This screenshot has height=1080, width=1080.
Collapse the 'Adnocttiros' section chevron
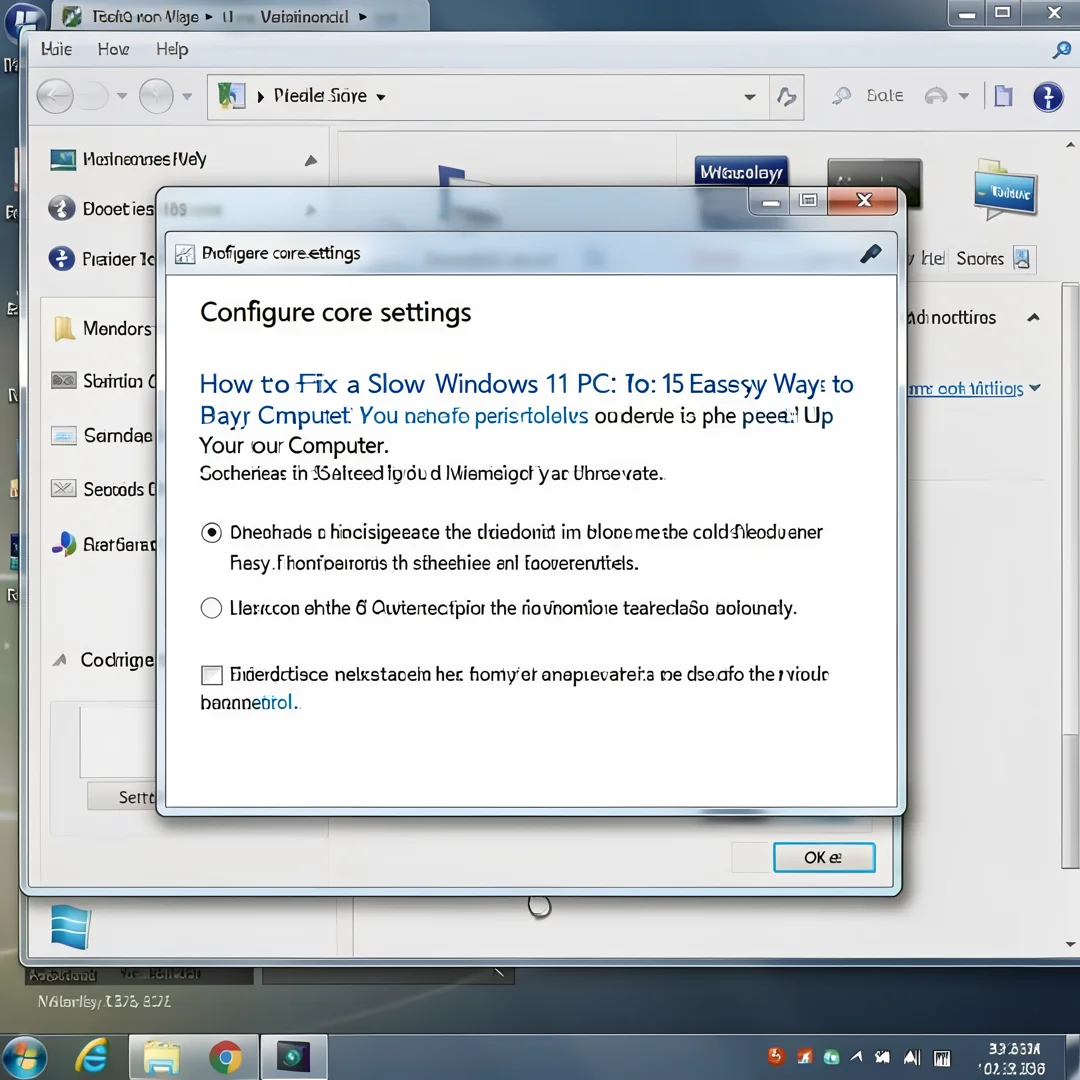point(1033,318)
